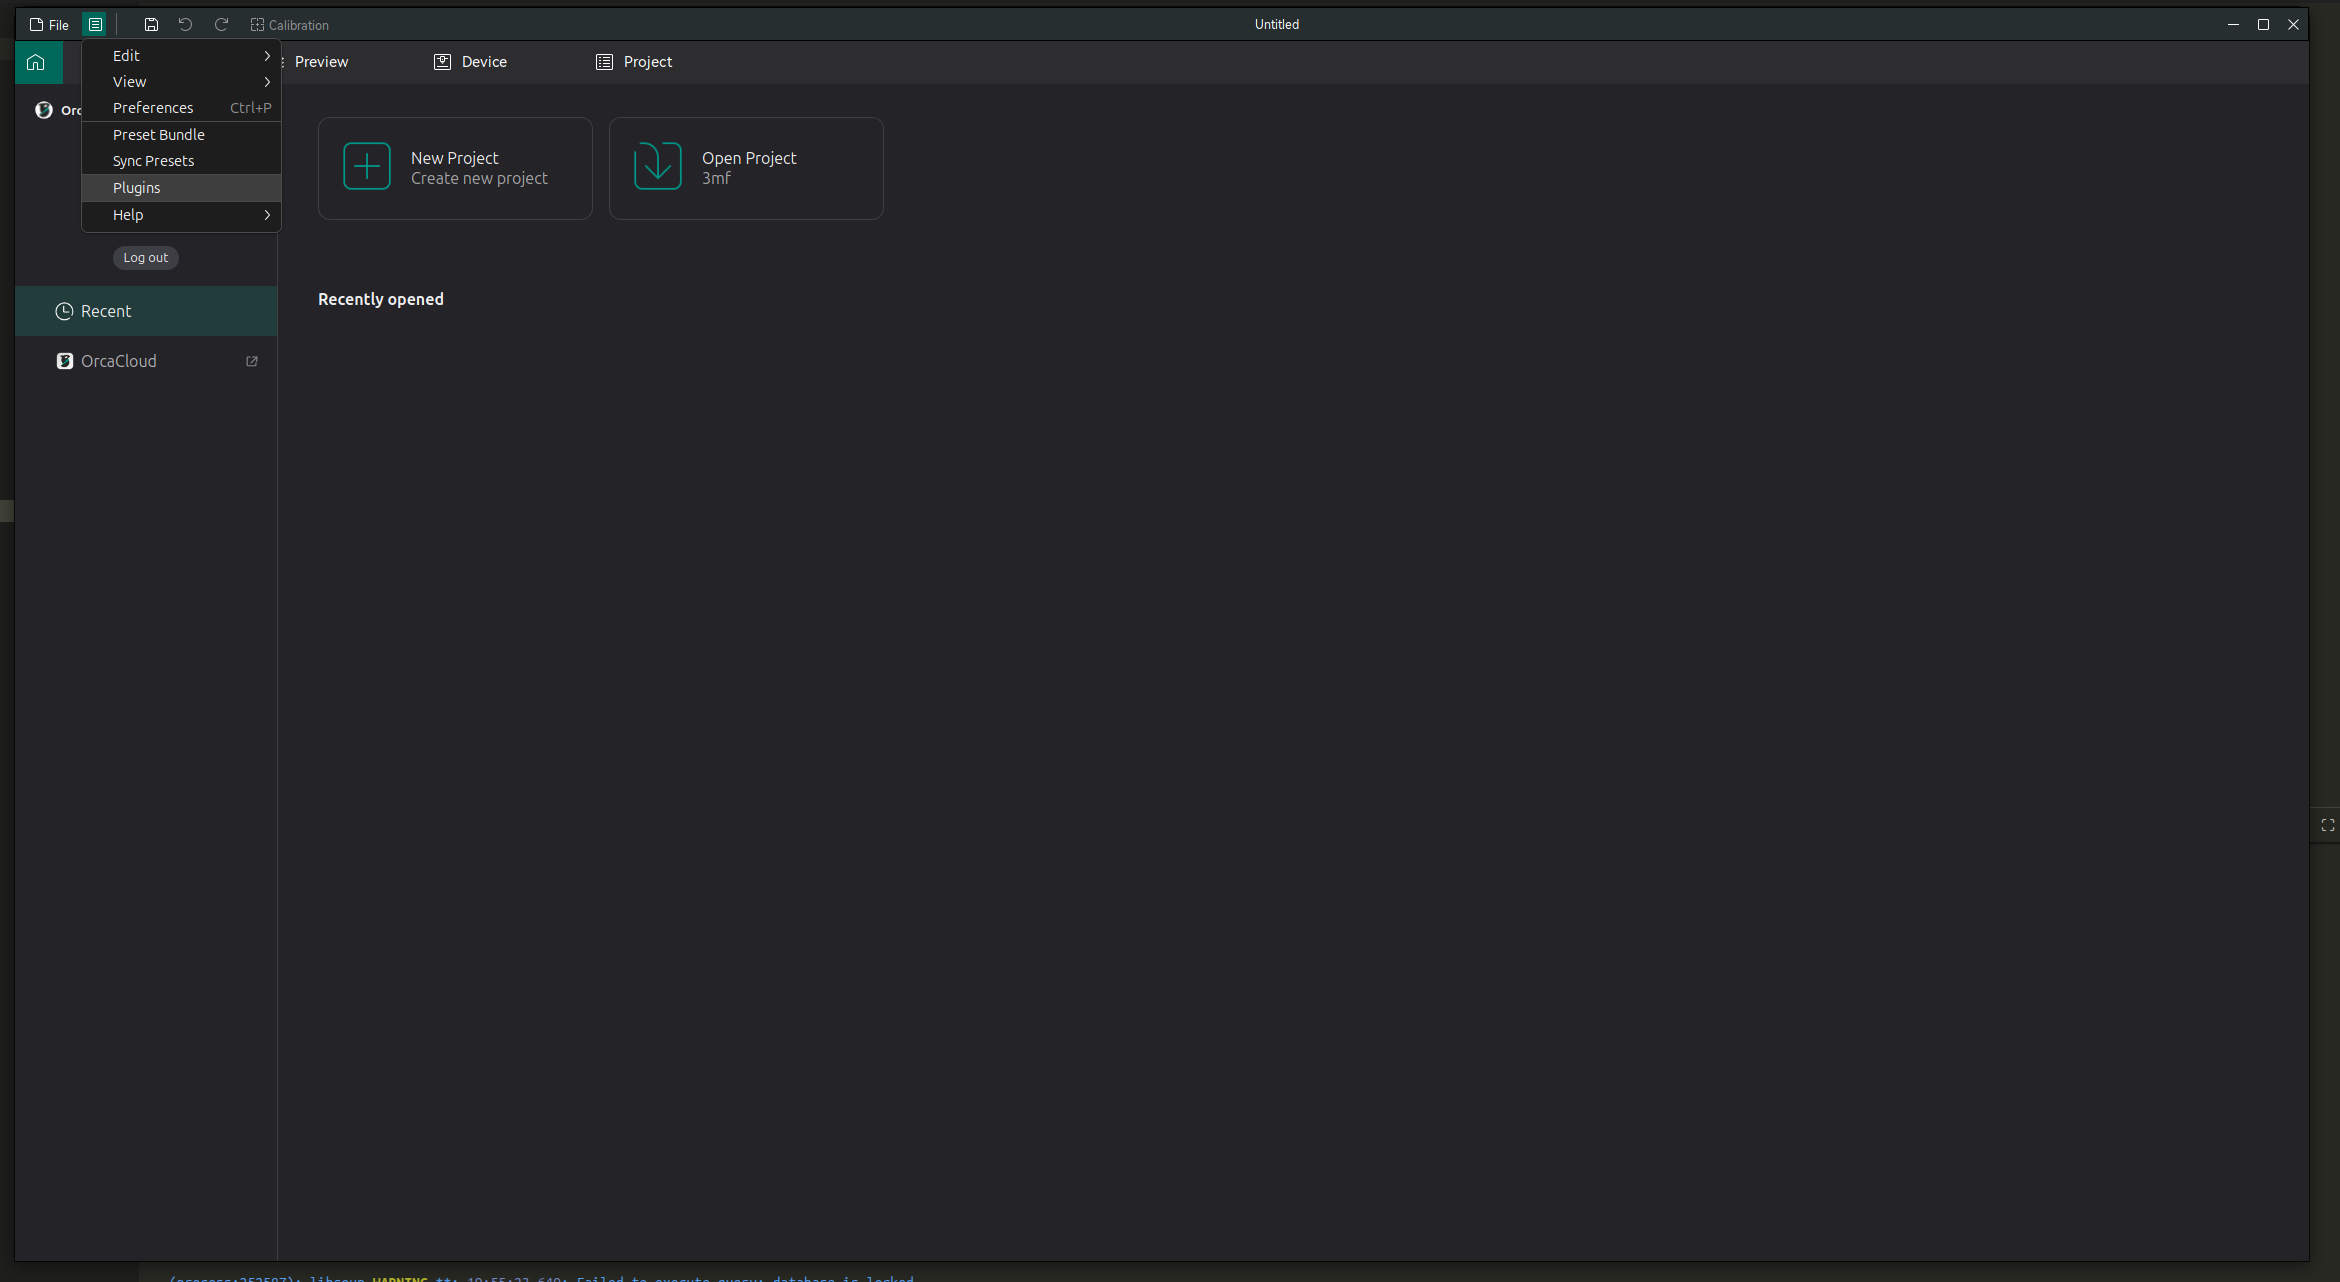Click the Help submenu chevron arrow

click(267, 214)
